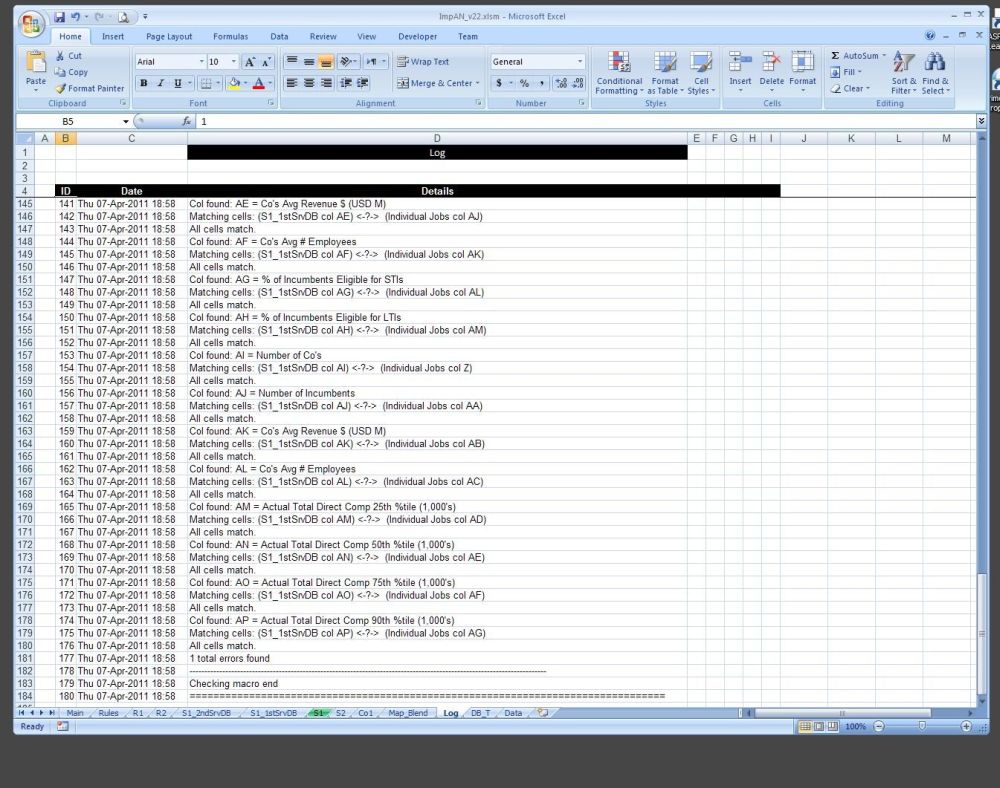Viewport: 1000px width, 788px height.
Task: Click the Percent Style icon
Action: 523,84
